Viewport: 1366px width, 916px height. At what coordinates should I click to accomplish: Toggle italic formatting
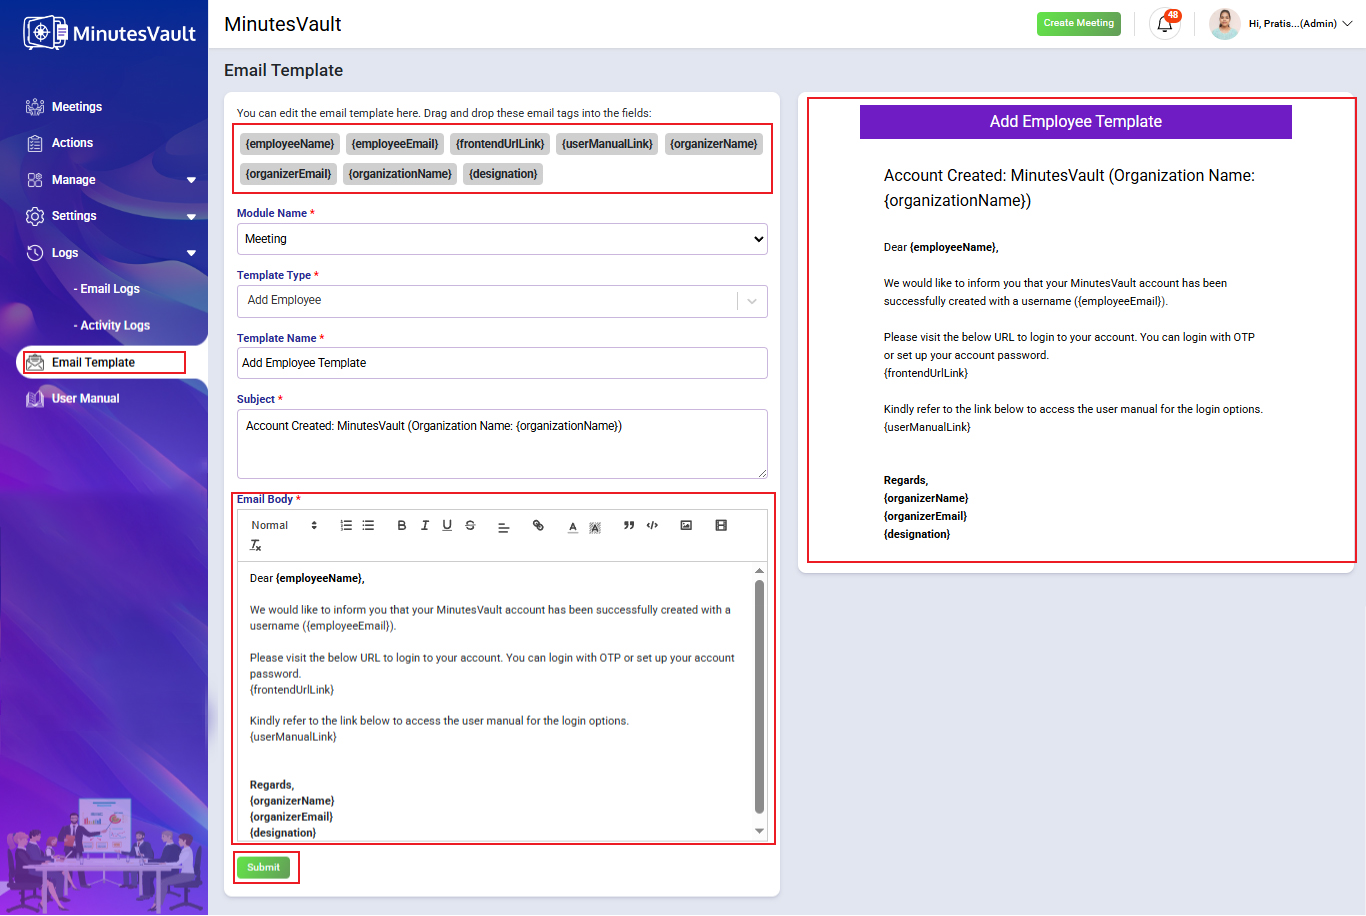[x=425, y=526]
